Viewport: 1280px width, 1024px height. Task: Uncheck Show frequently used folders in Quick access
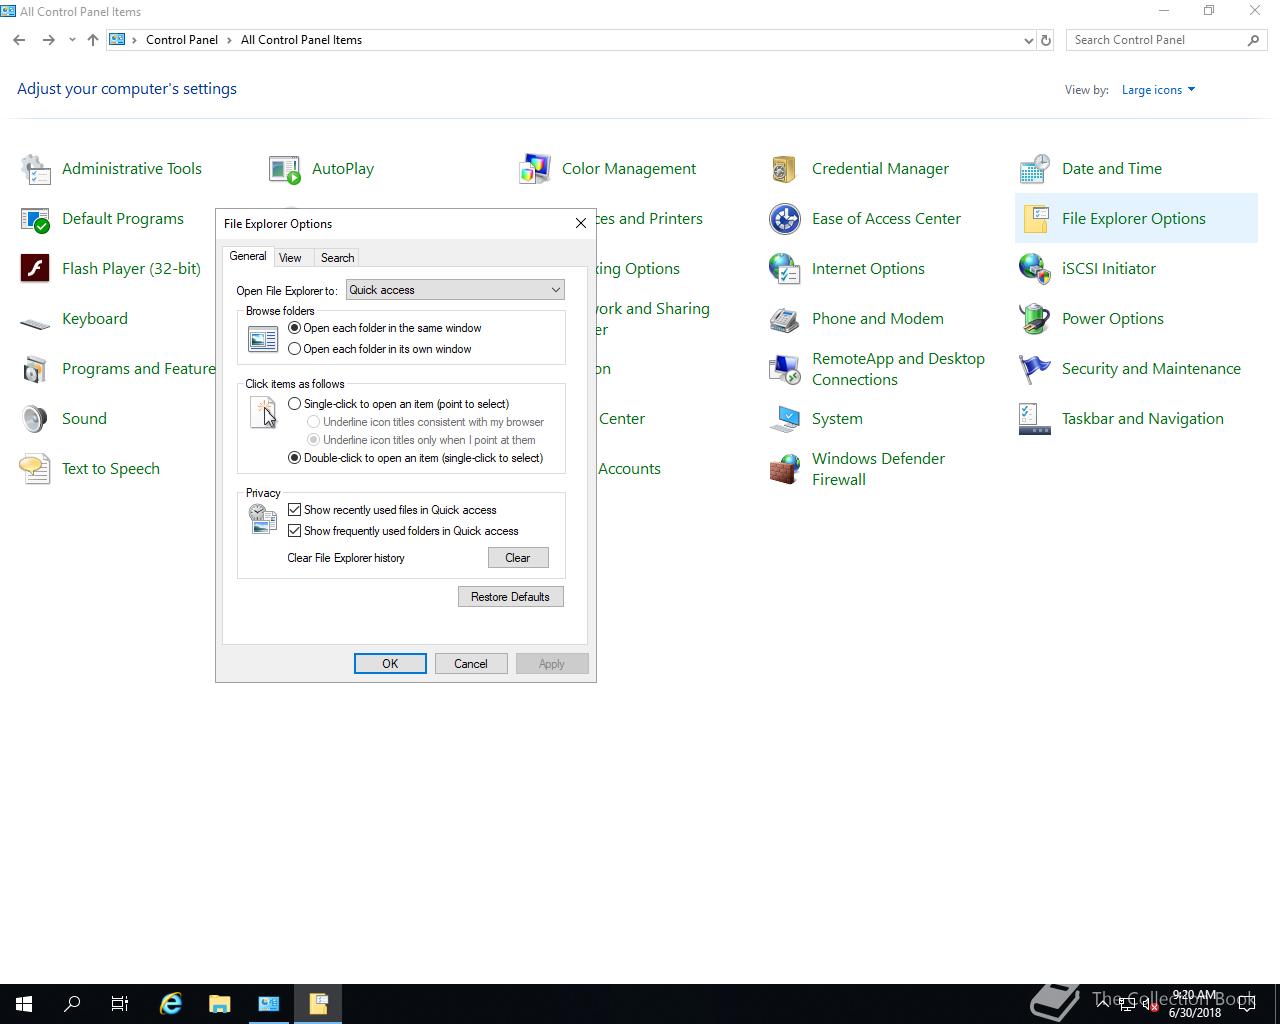click(x=295, y=531)
